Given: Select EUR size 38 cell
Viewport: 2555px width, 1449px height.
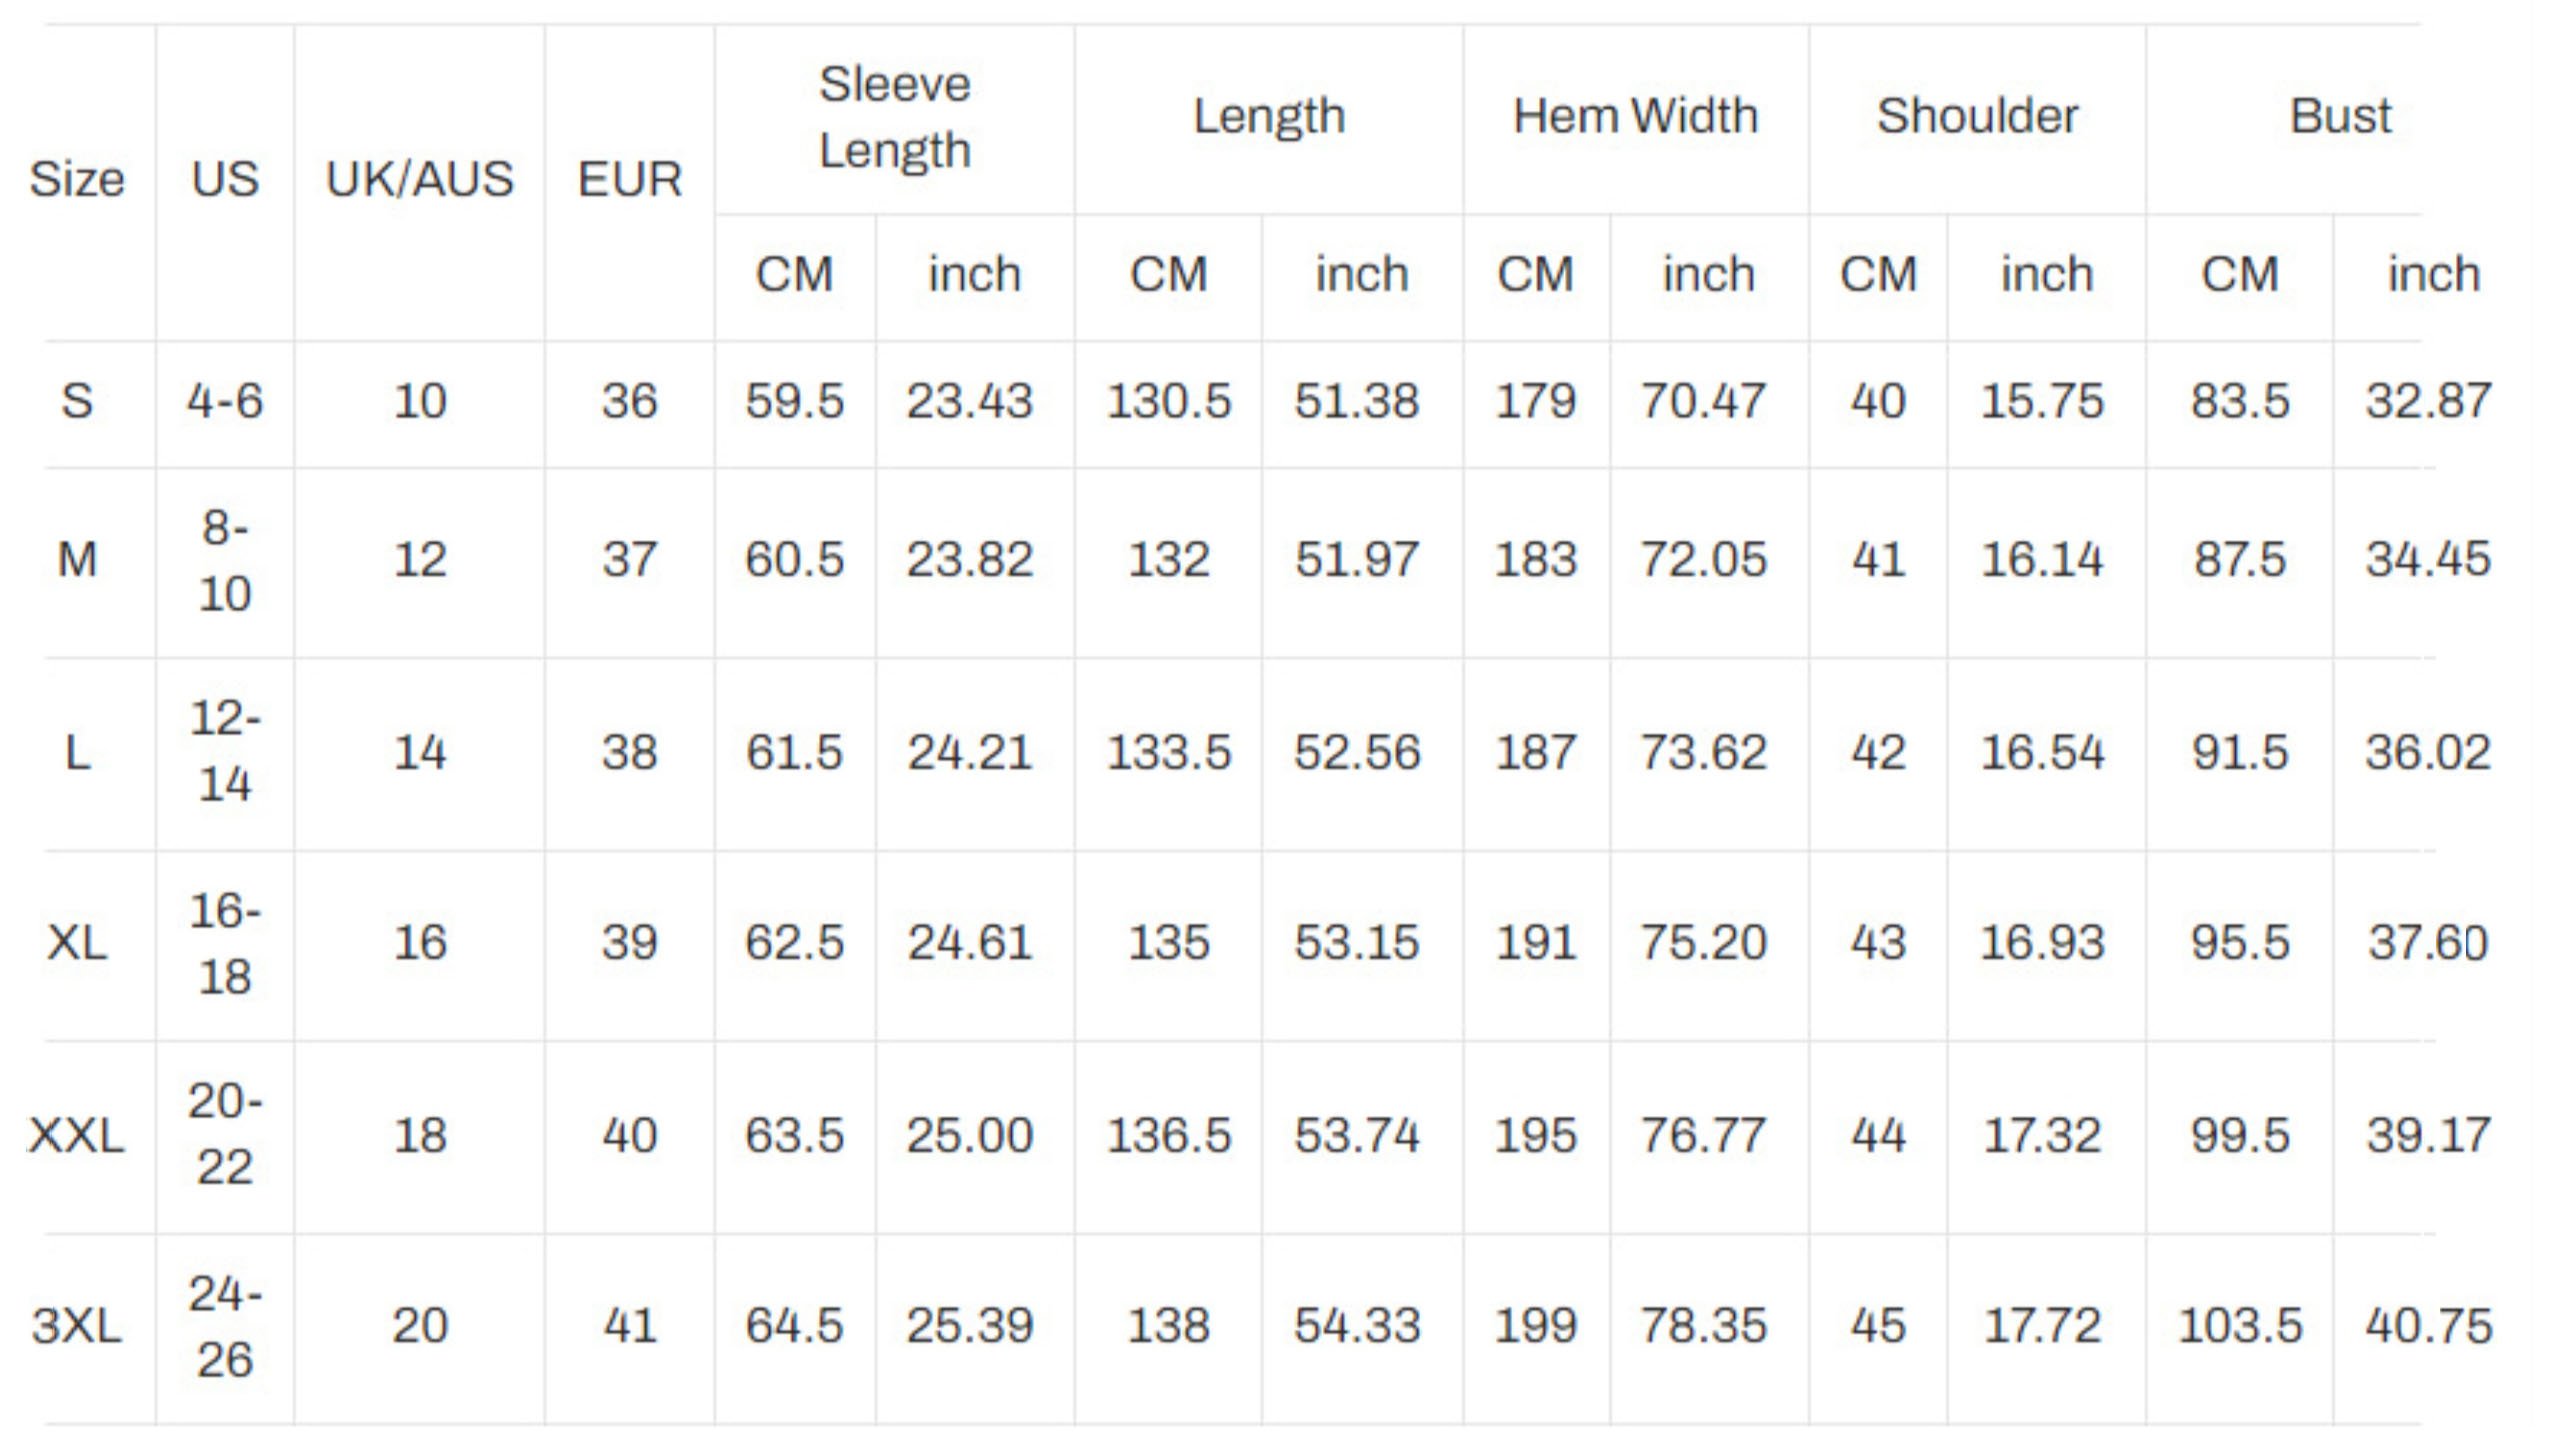Looking at the screenshot, I should click(x=629, y=752).
